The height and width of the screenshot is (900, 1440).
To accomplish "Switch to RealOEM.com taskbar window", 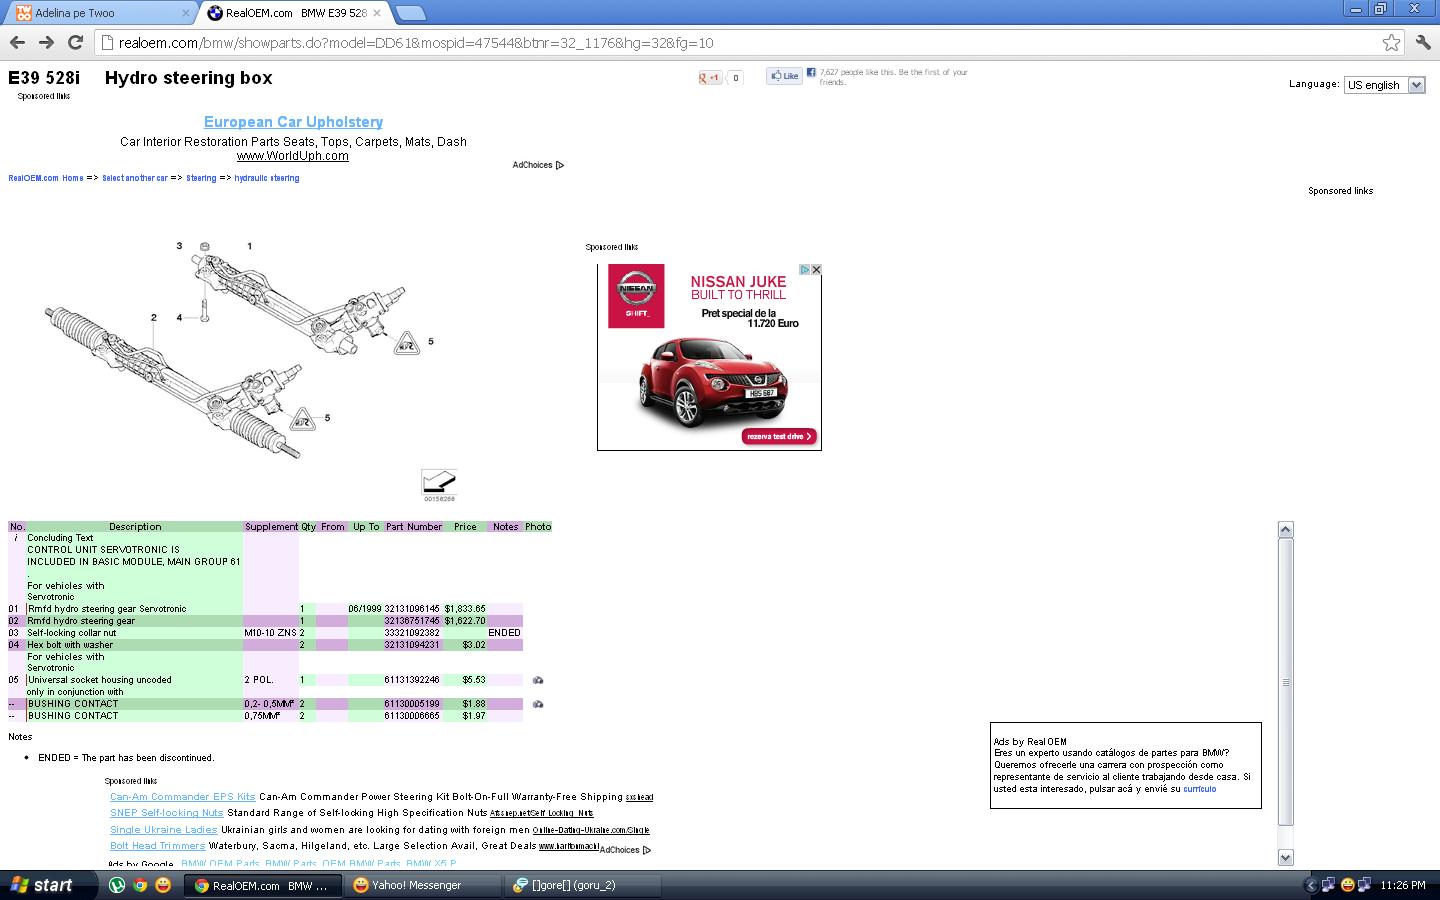I will click(262, 885).
